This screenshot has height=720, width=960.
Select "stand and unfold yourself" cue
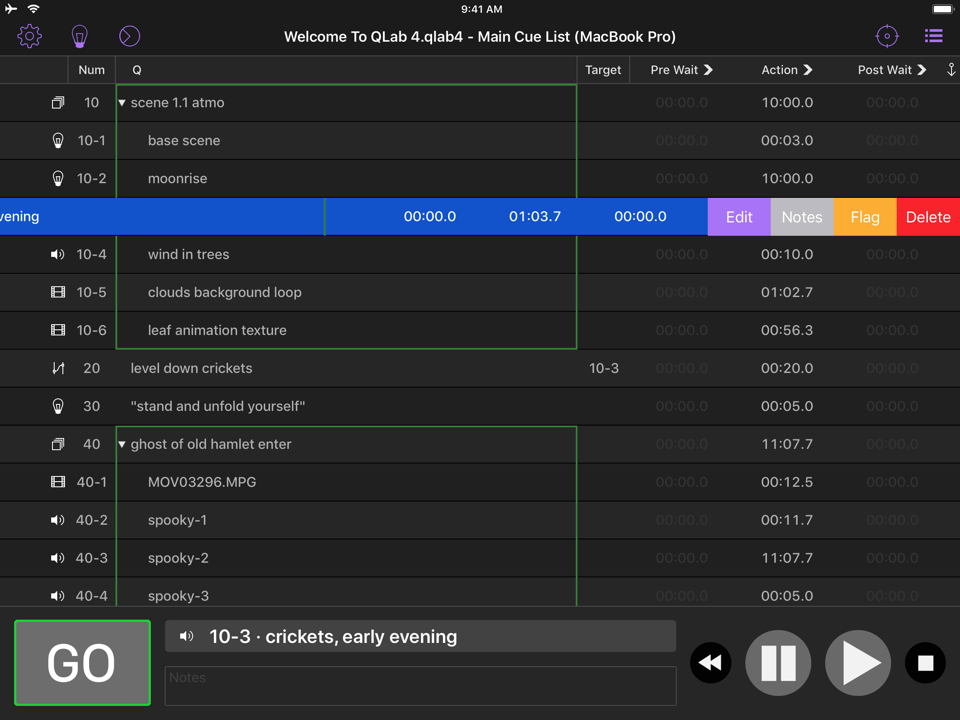coord(218,406)
